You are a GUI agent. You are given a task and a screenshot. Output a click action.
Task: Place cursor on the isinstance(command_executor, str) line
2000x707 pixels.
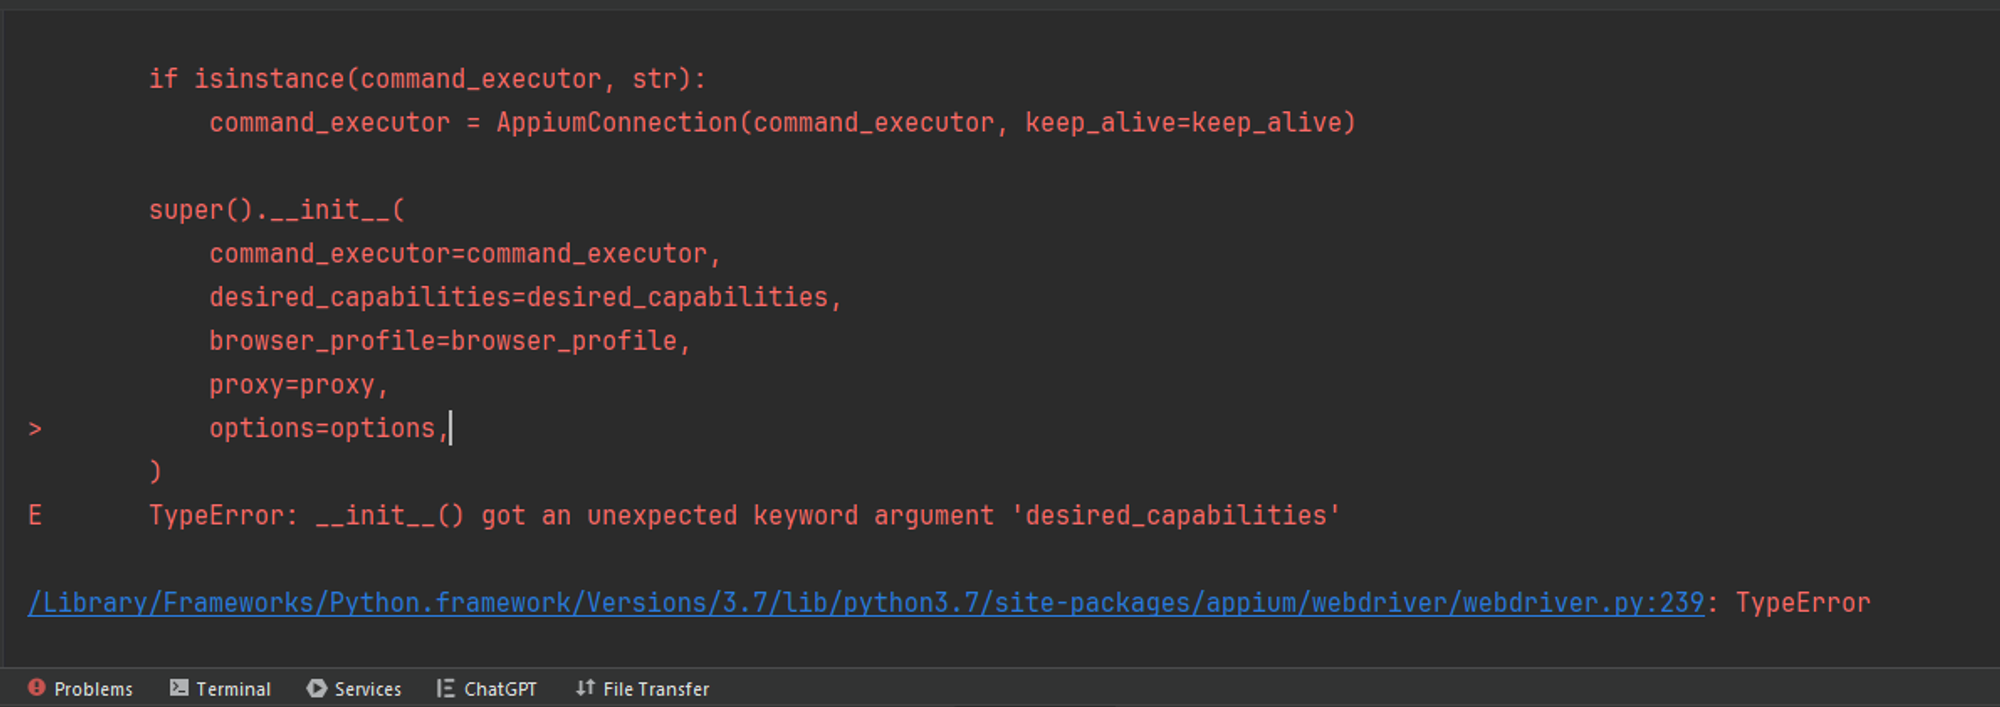tap(427, 79)
